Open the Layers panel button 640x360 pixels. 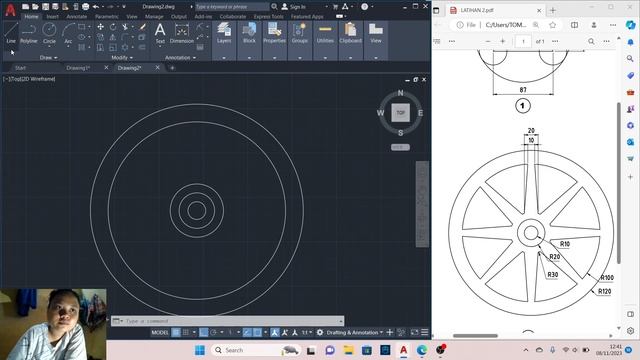click(224, 33)
